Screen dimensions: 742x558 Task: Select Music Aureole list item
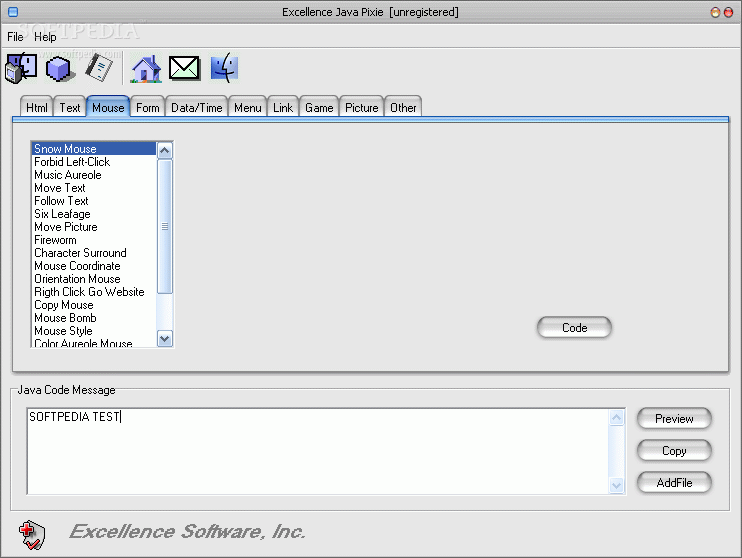tap(94, 175)
